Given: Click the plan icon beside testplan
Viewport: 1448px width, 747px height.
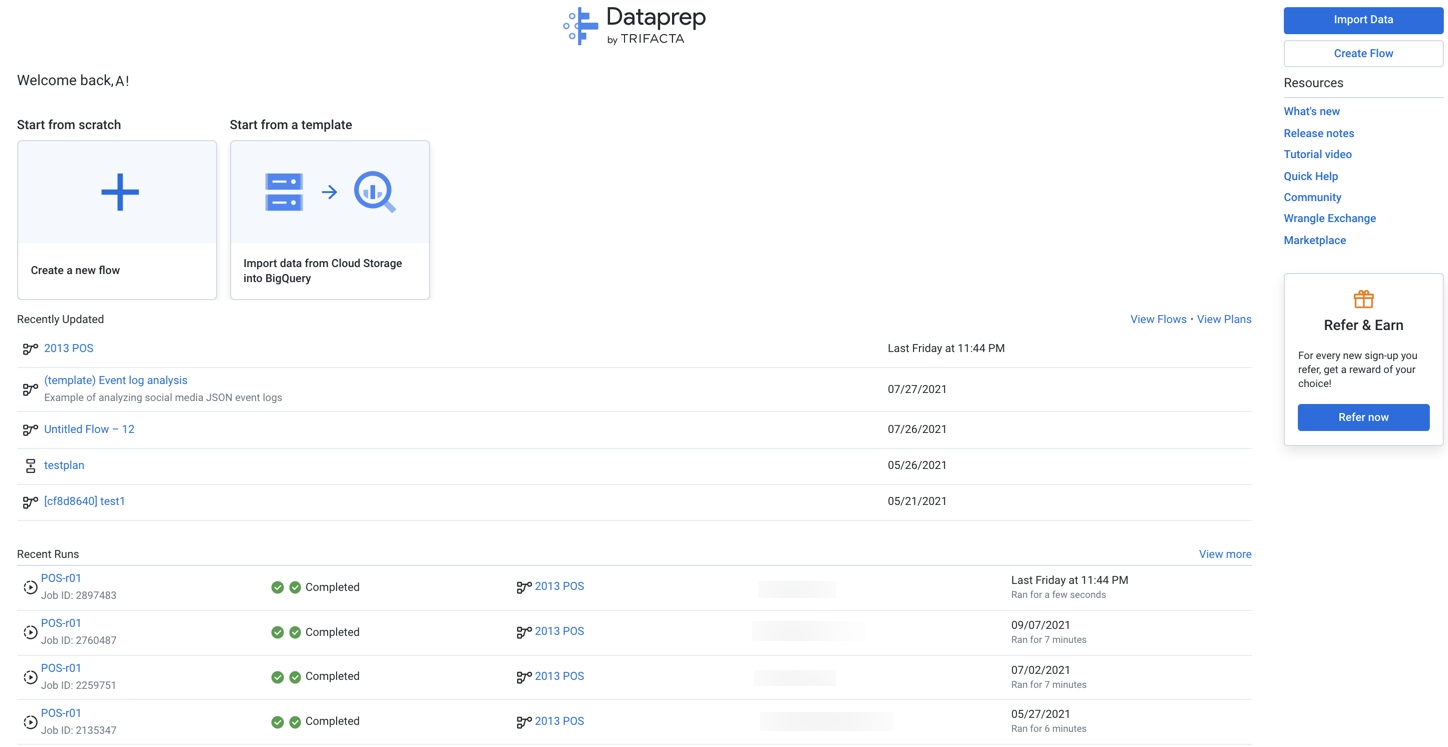Looking at the screenshot, I should 30,466.
